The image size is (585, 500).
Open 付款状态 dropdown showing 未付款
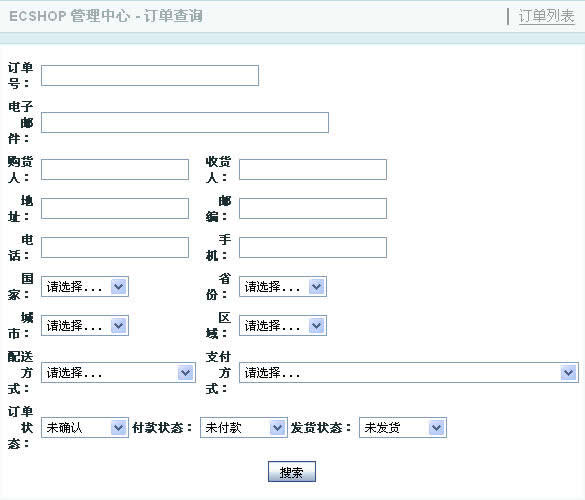[244, 428]
